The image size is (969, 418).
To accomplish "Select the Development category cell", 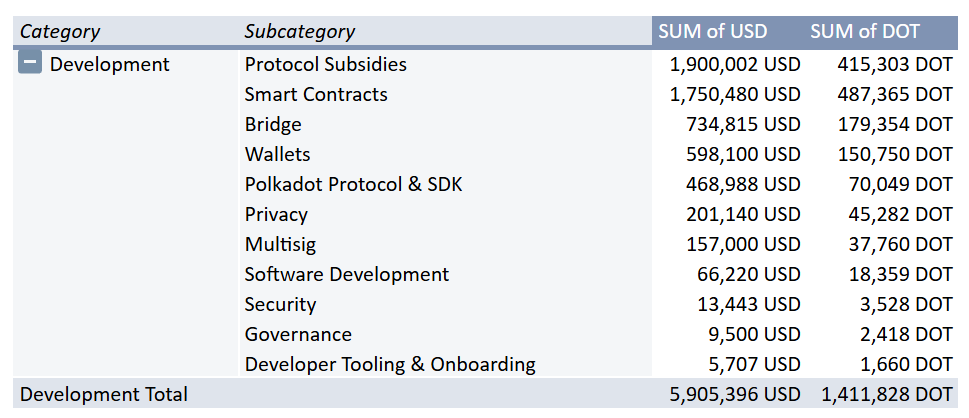I will pyautogui.click(x=109, y=64).
